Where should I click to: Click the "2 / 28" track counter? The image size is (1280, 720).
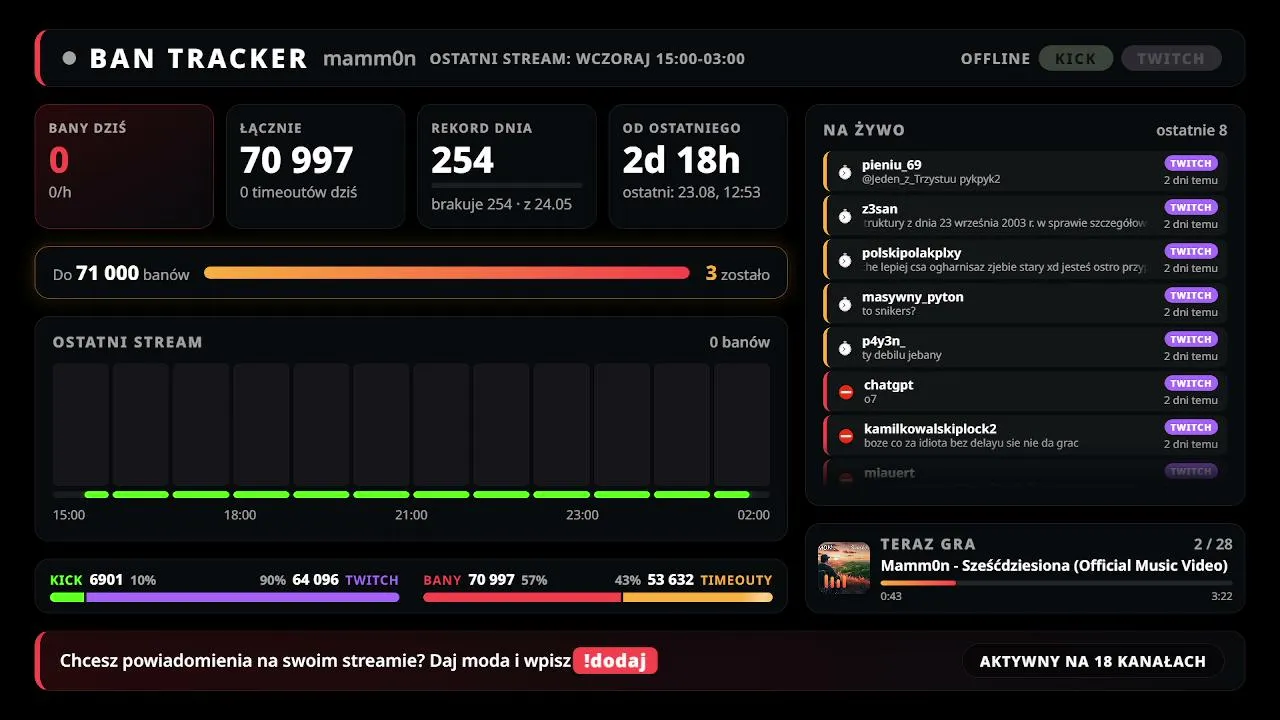(1213, 544)
